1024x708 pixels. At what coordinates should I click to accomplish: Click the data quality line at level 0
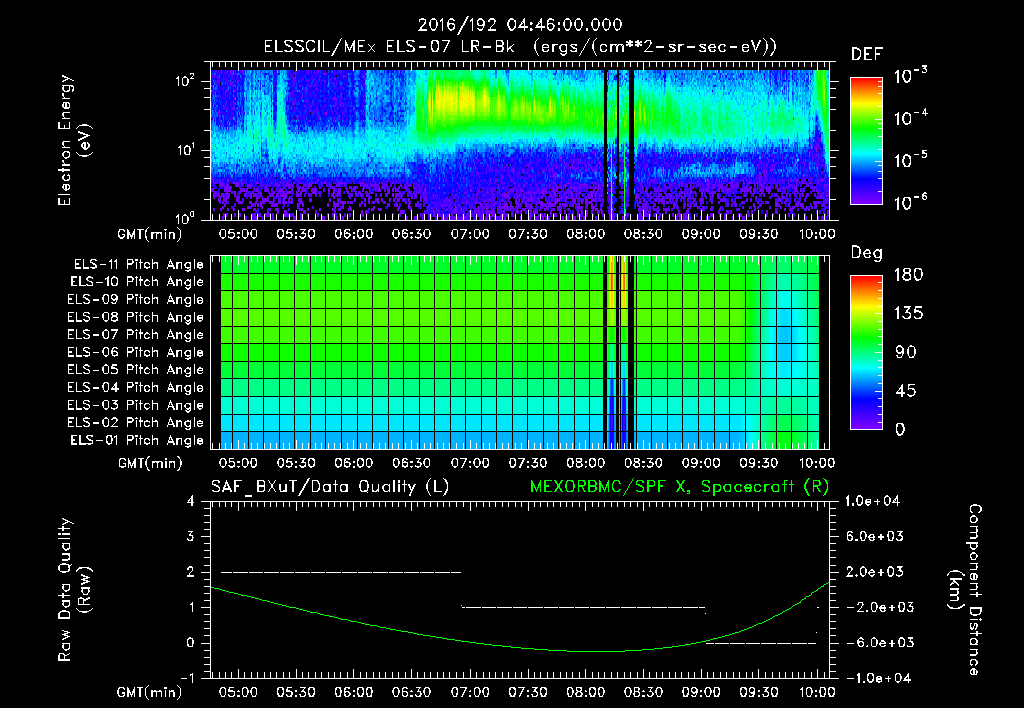(x=761, y=643)
